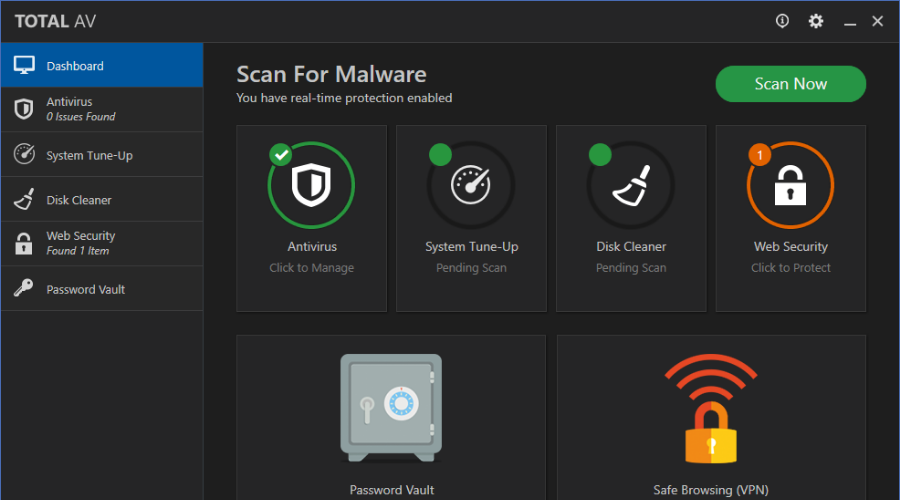Open Antivirus in the sidebar
This screenshot has width=900, height=500.
(102, 109)
